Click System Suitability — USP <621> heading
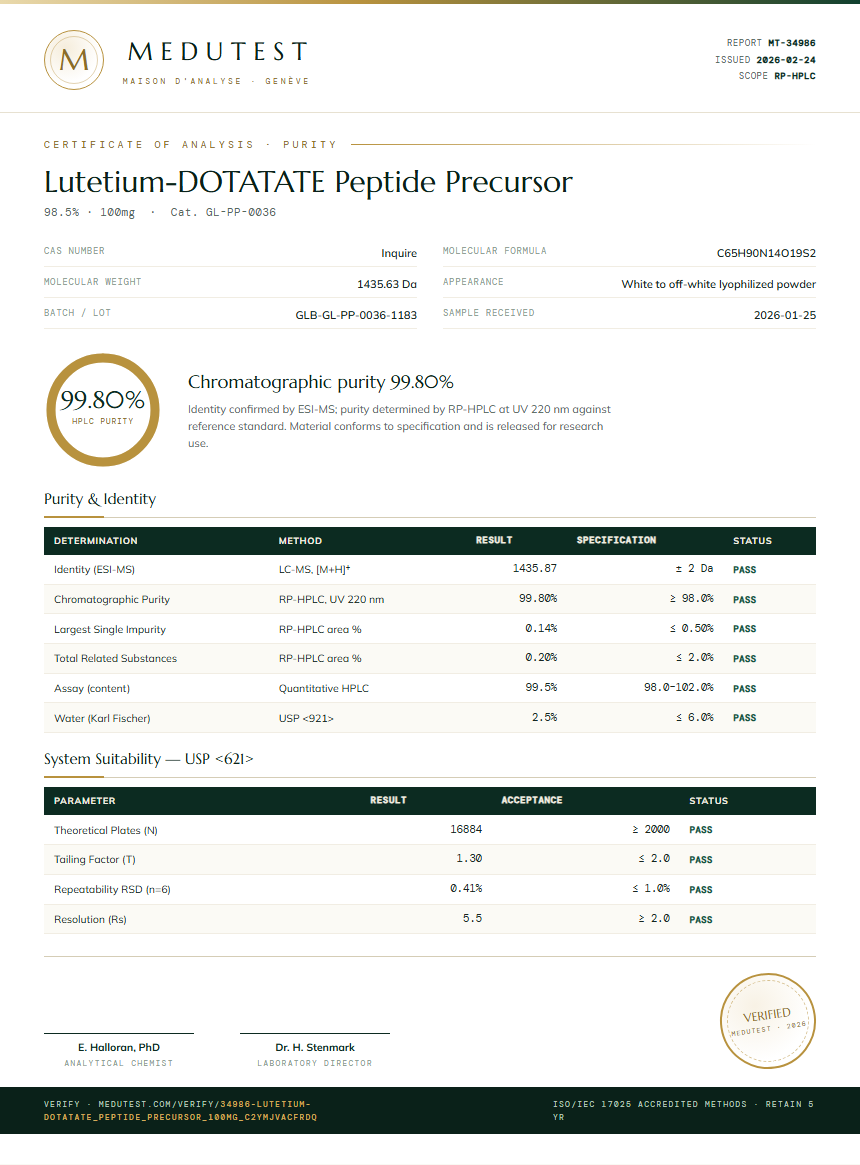Screen dimensions: 860x1165 (x=149, y=759)
